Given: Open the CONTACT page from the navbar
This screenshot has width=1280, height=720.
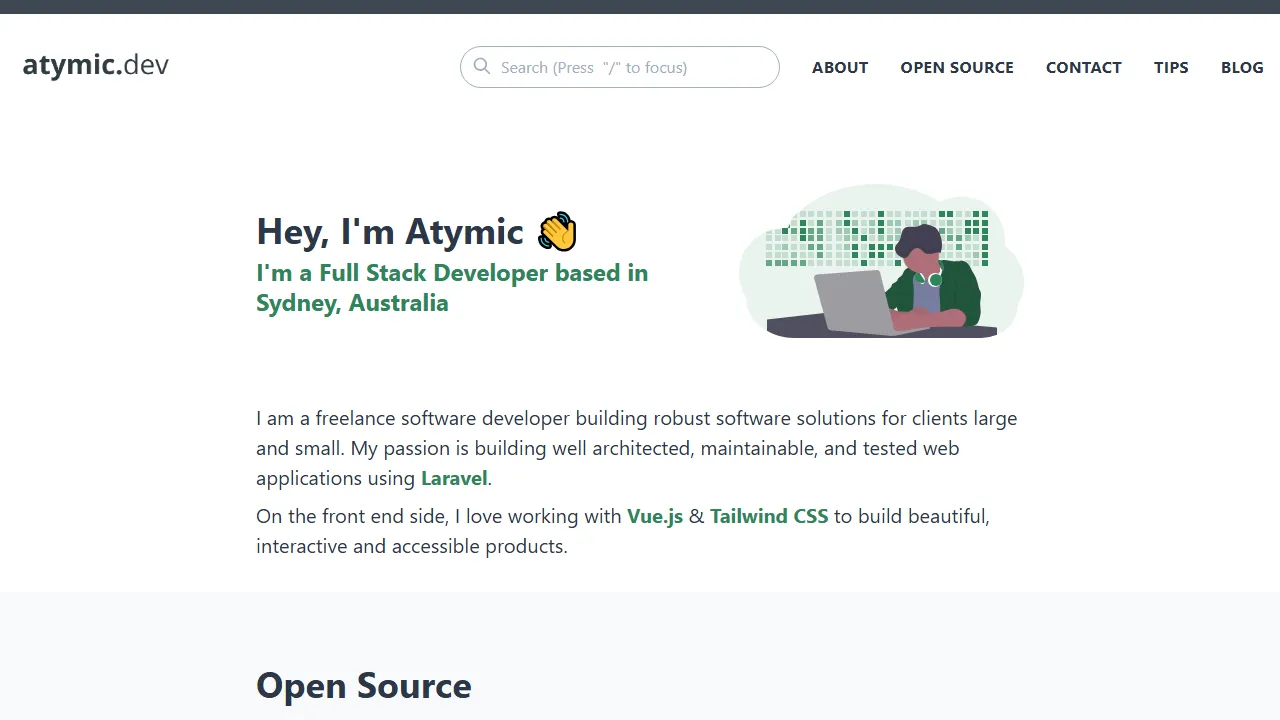Looking at the screenshot, I should coord(1084,67).
